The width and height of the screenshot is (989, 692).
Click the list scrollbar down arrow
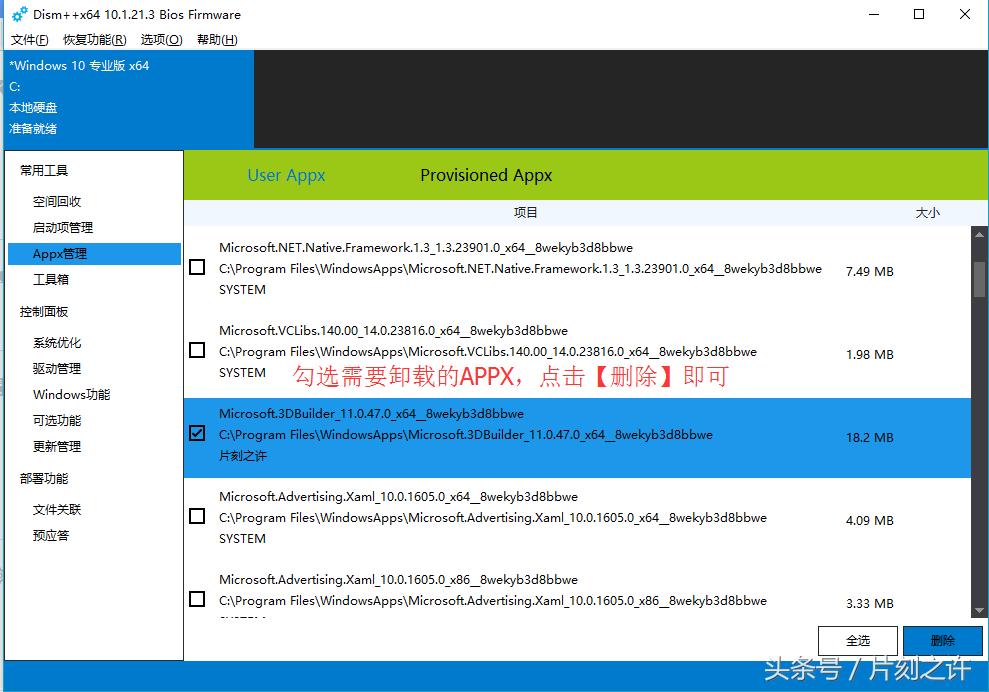coord(980,610)
